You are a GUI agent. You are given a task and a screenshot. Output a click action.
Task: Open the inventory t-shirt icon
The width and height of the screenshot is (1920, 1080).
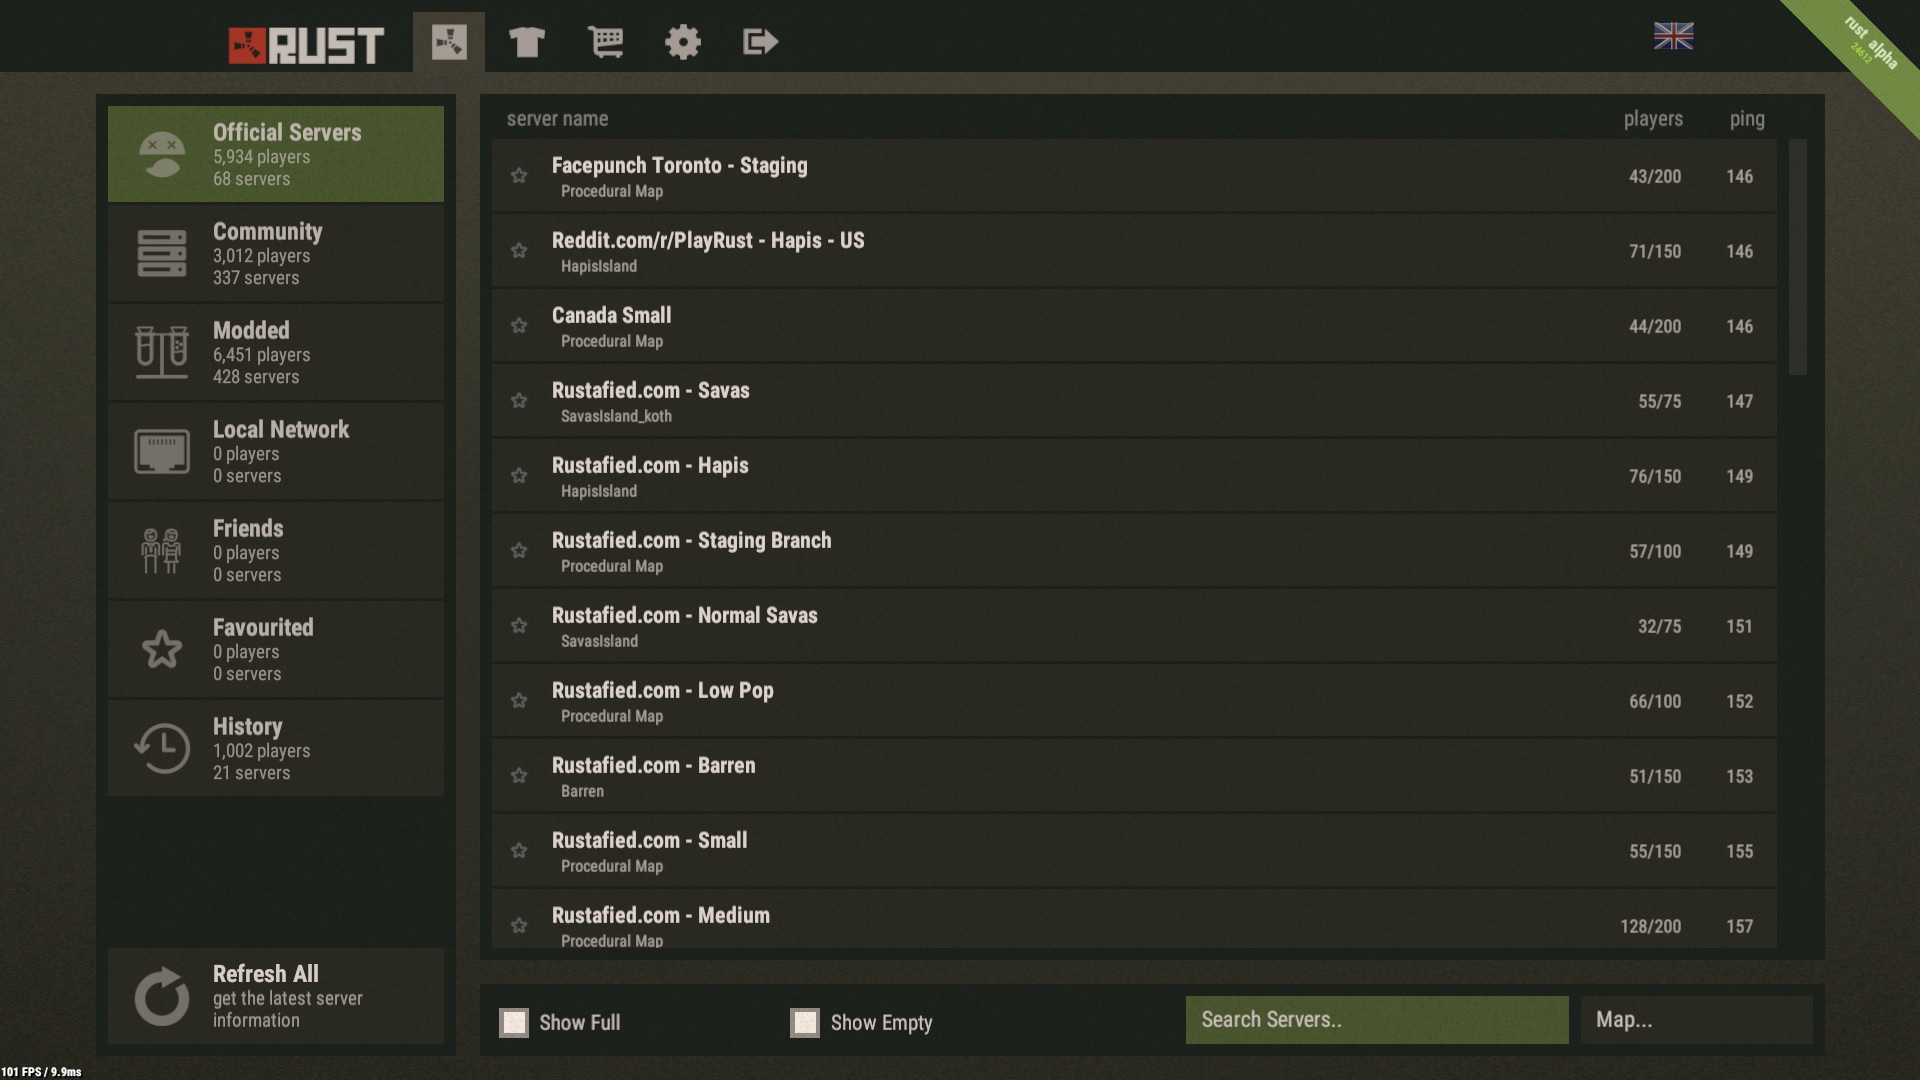point(526,42)
